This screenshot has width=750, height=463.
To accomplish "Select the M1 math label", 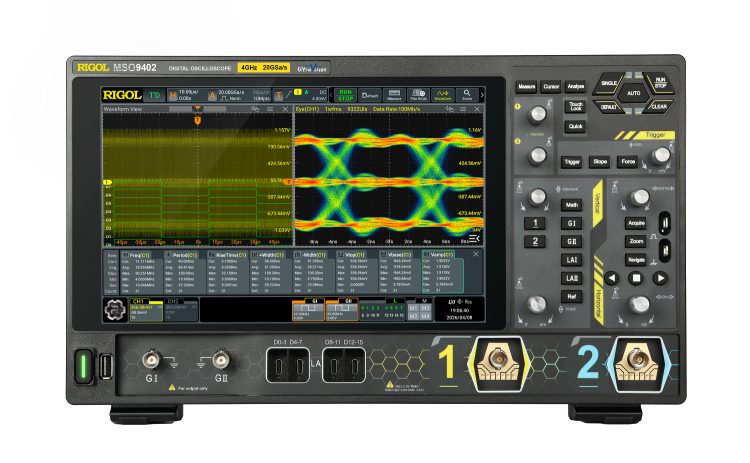I will pyautogui.click(x=413, y=308).
